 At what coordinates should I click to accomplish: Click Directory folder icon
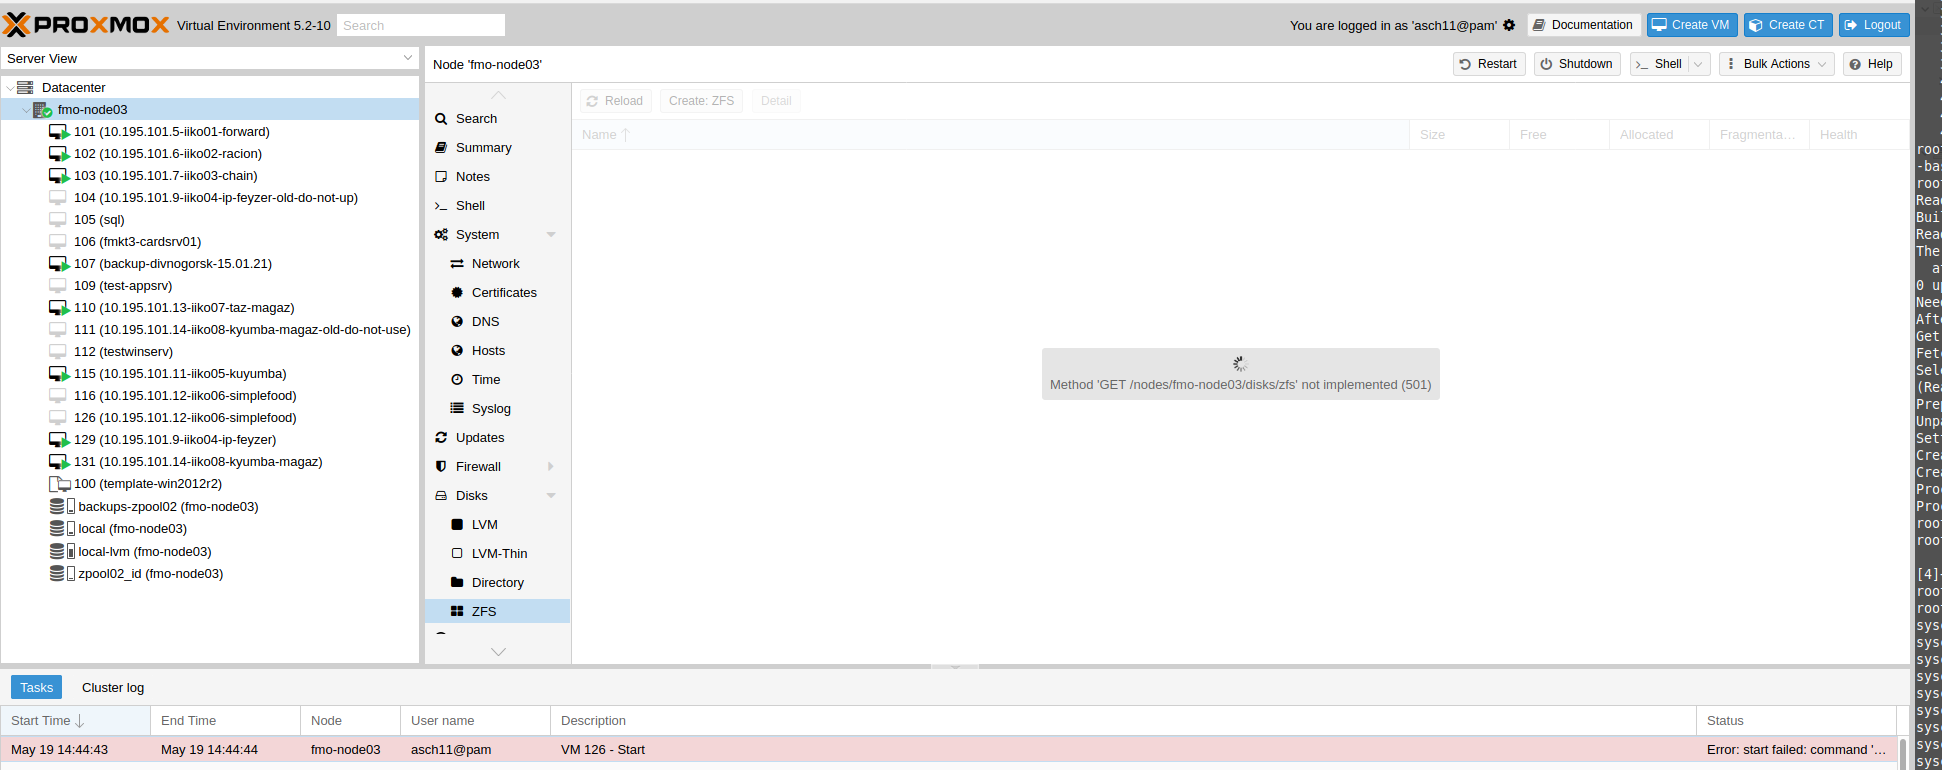pos(457,583)
